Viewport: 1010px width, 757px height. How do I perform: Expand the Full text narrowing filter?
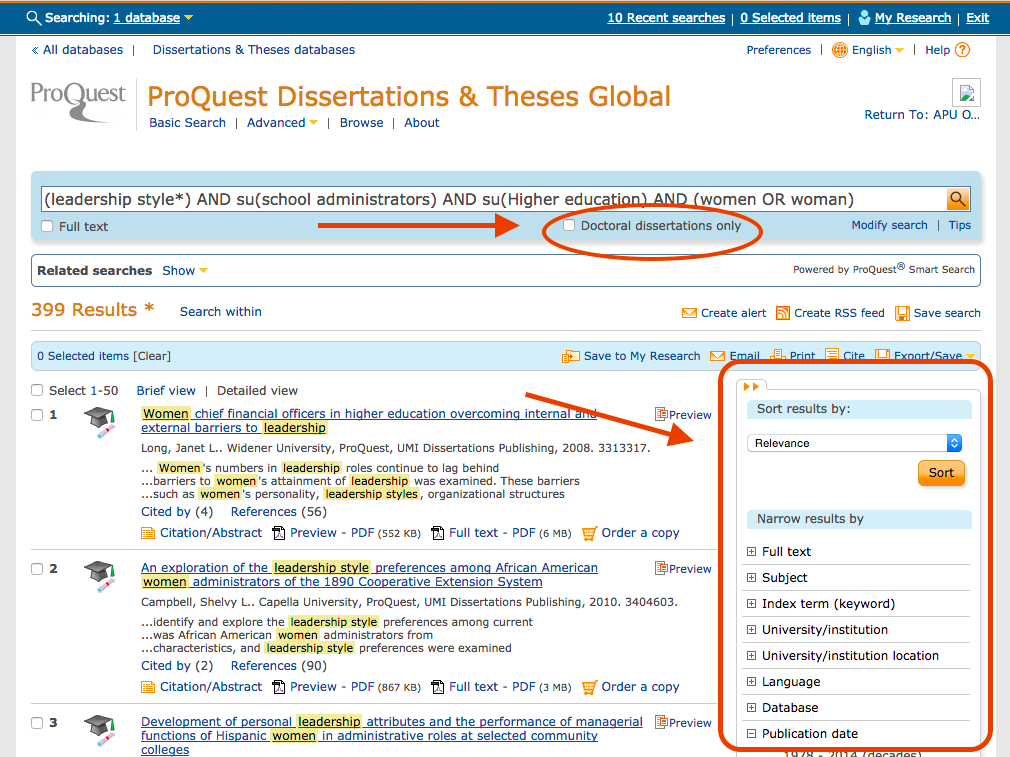pyautogui.click(x=751, y=551)
